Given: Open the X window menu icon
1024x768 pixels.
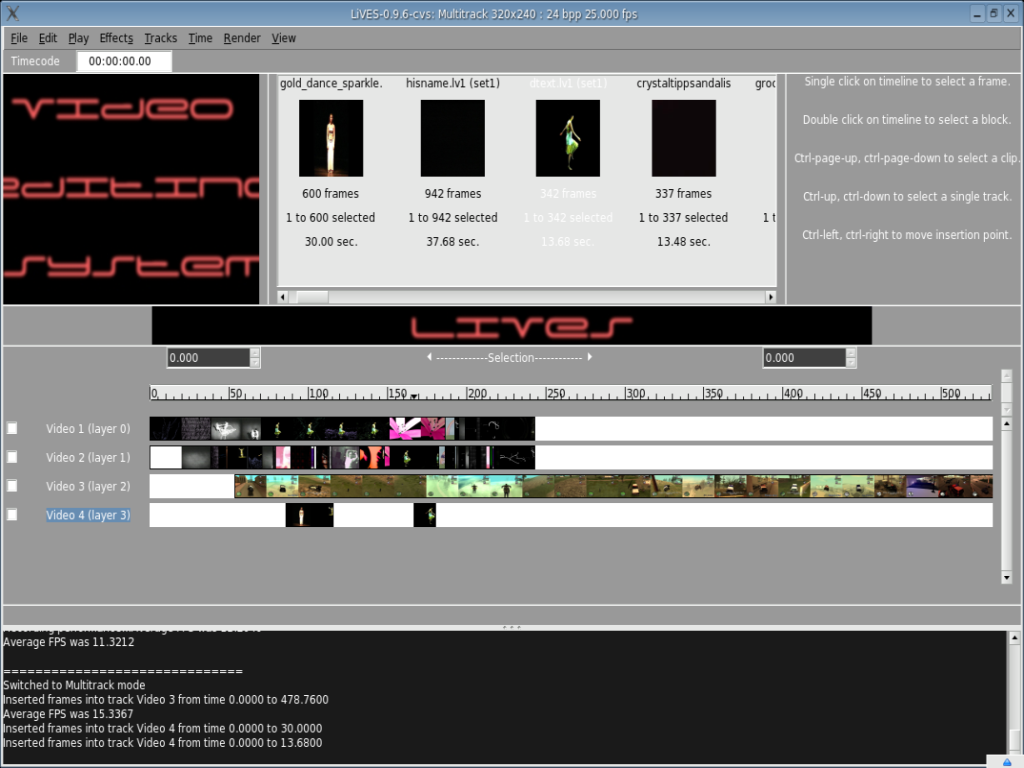Looking at the screenshot, I should coord(12,13).
